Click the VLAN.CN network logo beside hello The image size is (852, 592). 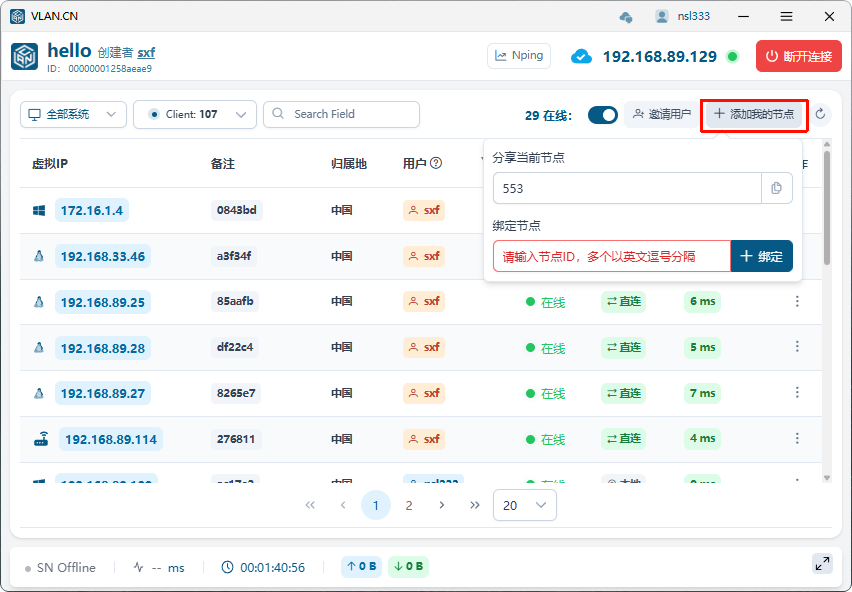(x=24, y=56)
